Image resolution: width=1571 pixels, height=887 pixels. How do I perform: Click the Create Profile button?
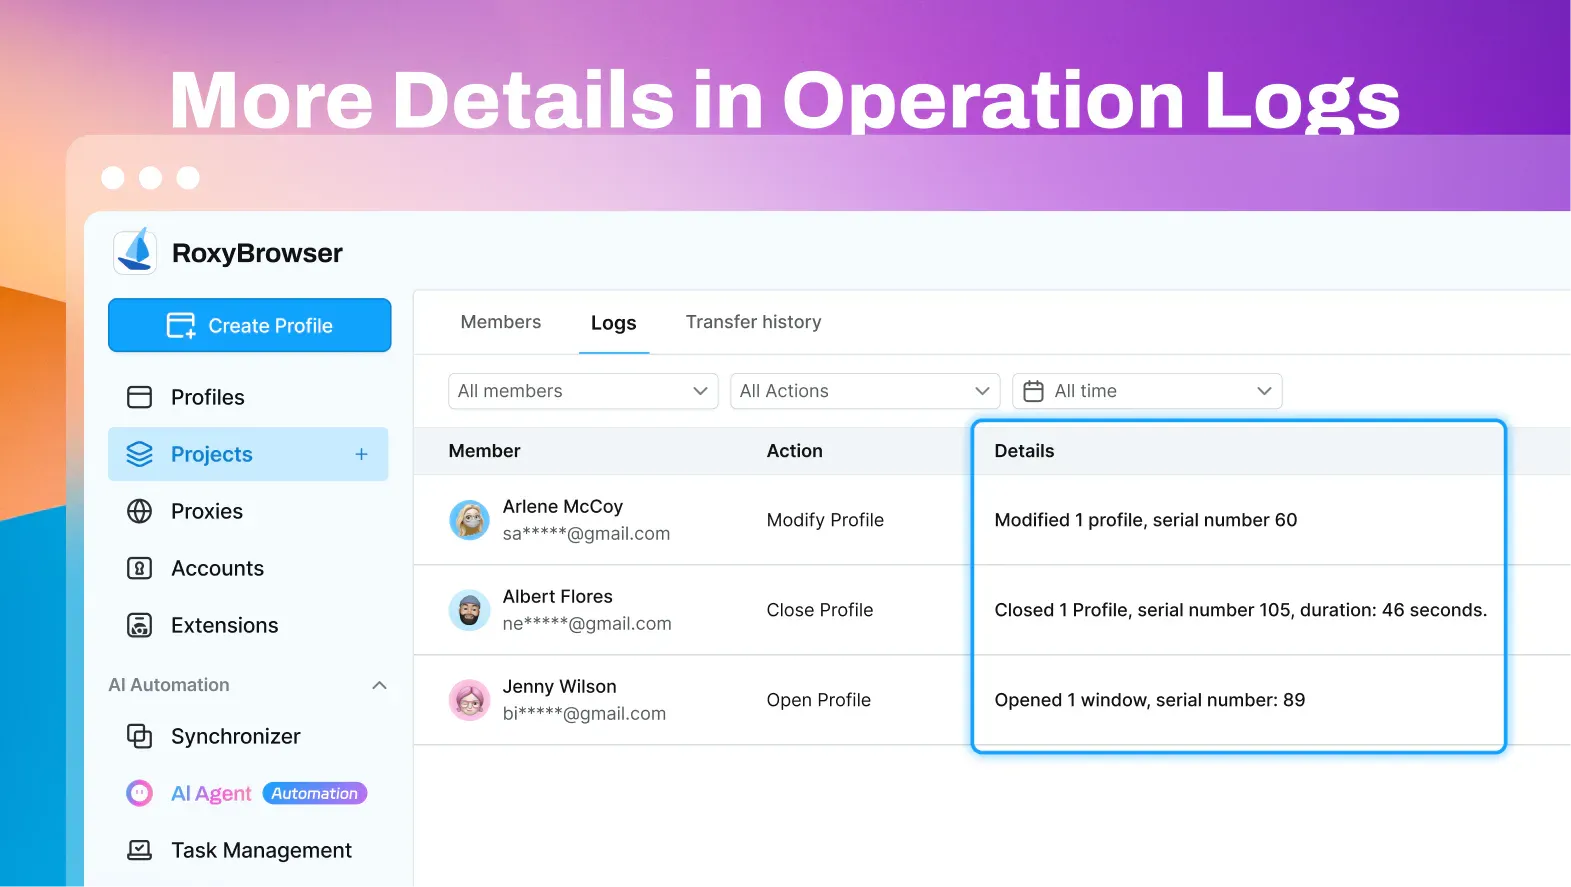coord(250,325)
